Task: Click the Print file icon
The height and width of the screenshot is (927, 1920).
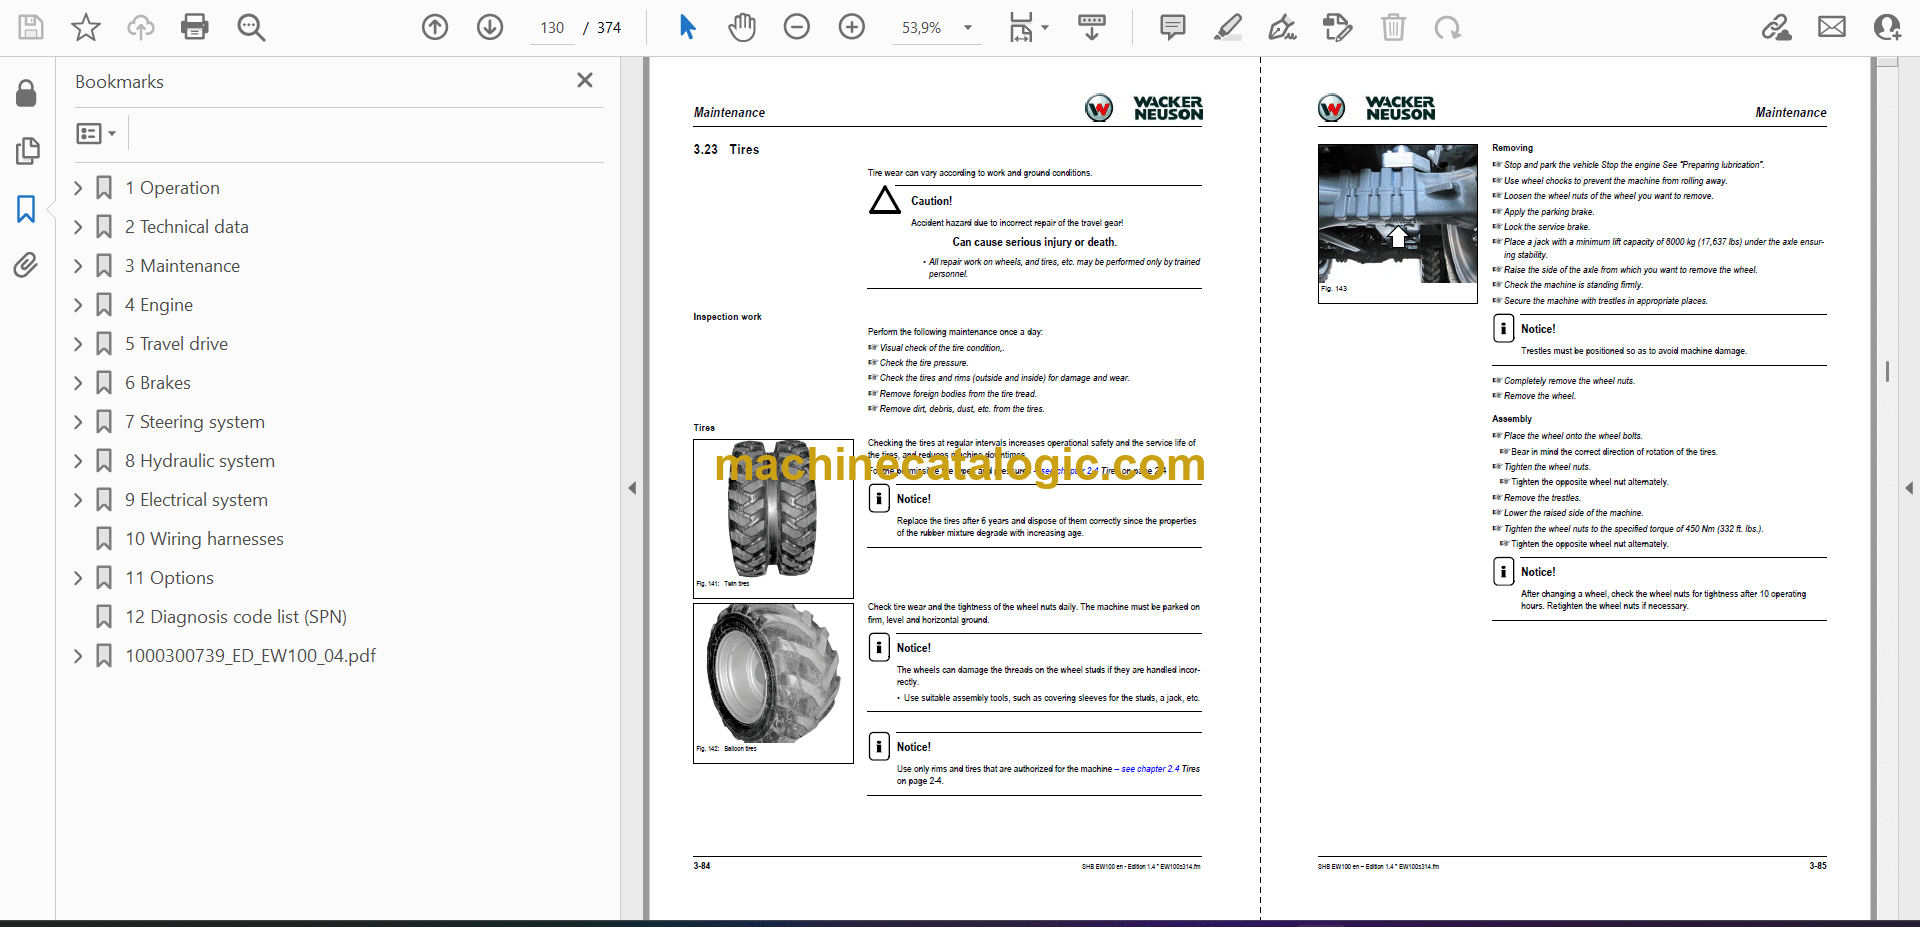Action: click(x=194, y=27)
